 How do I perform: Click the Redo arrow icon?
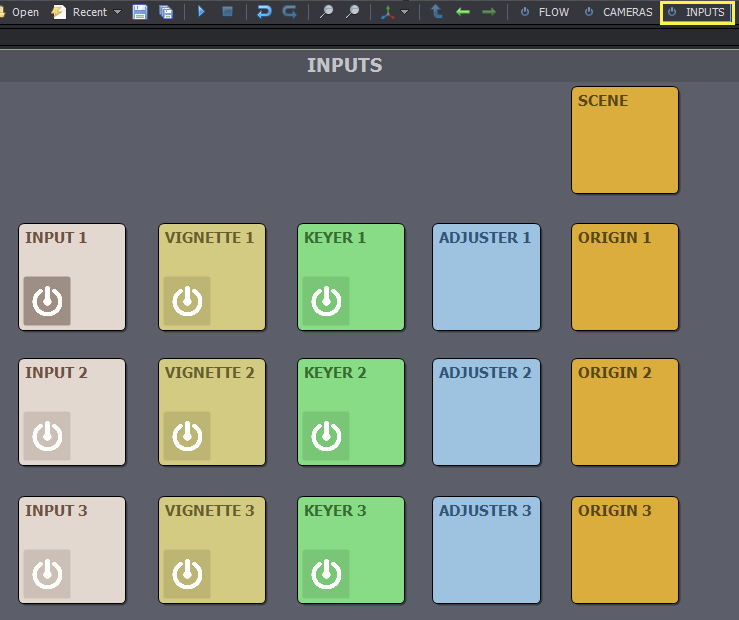(290, 12)
